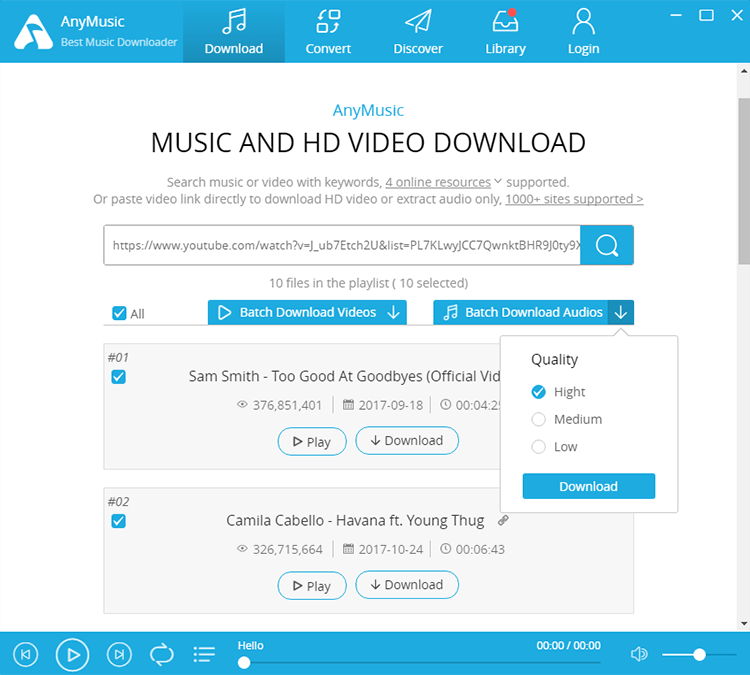Select Low quality option
The width and height of the screenshot is (750, 675).
[539, 447]
